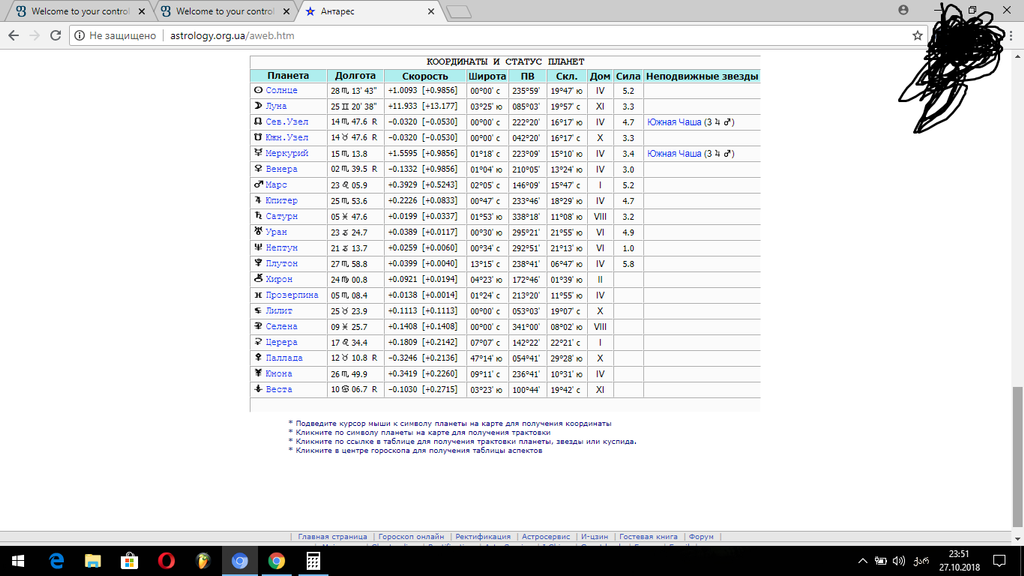Open a new browser tab

pyautogui.click(x=458, y=12)
